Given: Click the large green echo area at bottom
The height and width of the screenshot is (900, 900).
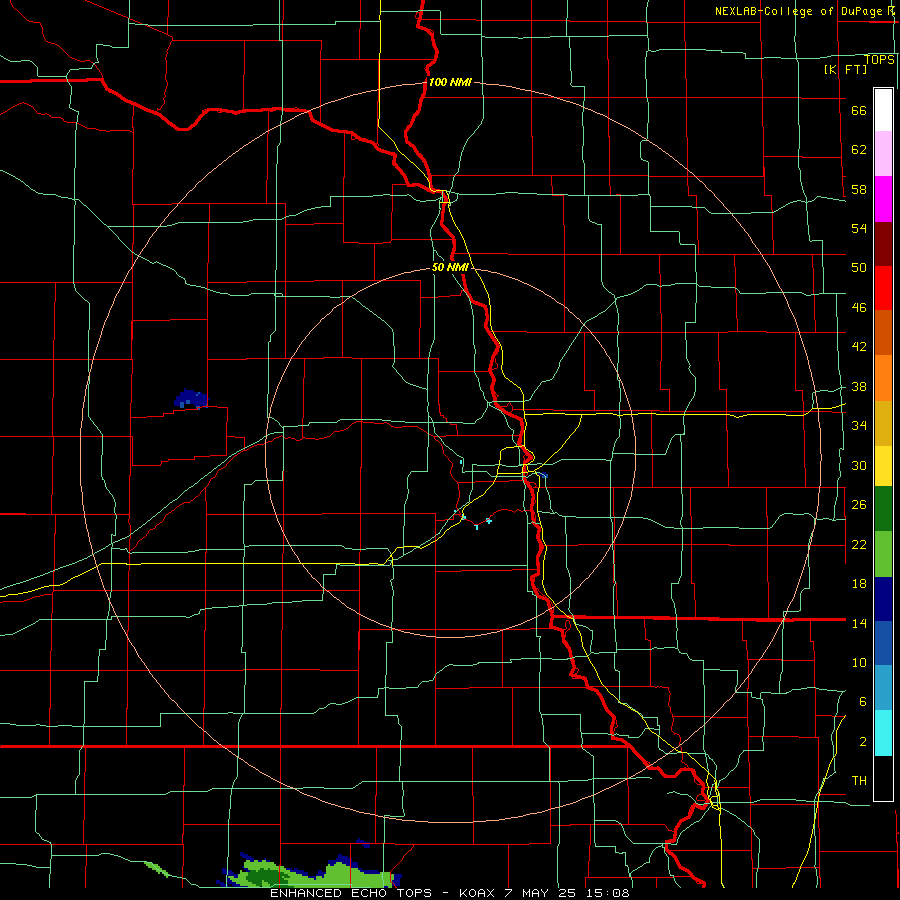Looking at the screenshot, I should [313, 872].
